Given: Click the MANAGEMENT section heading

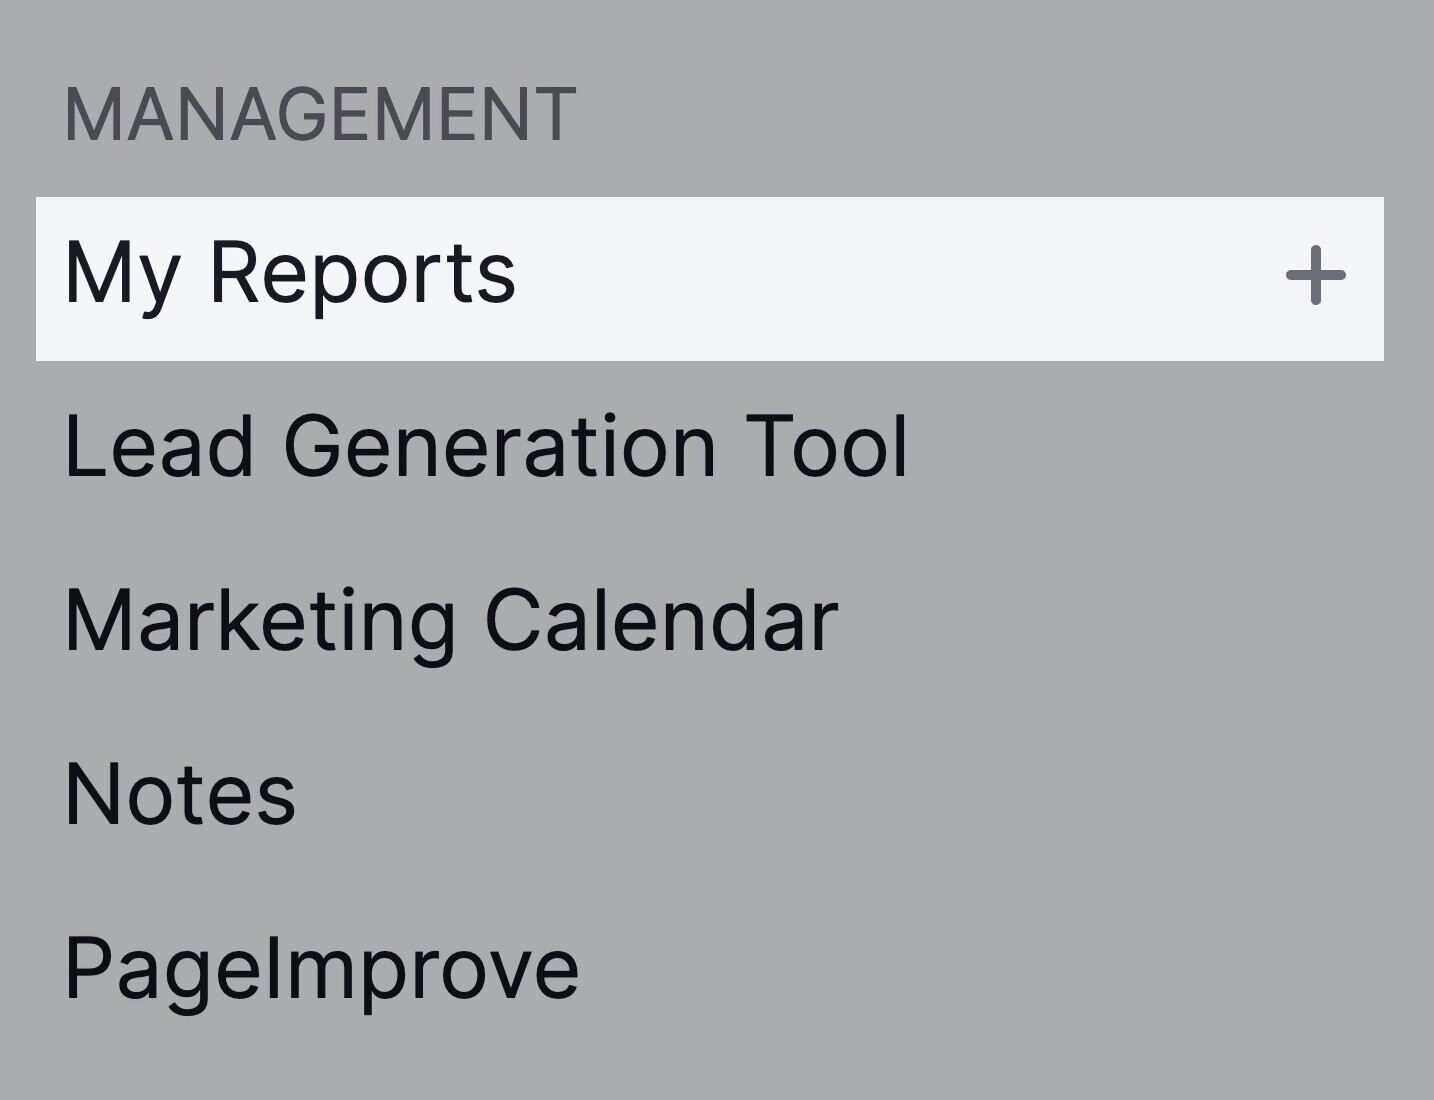Looking at the screenshot, I should click(x=320, y=114).
